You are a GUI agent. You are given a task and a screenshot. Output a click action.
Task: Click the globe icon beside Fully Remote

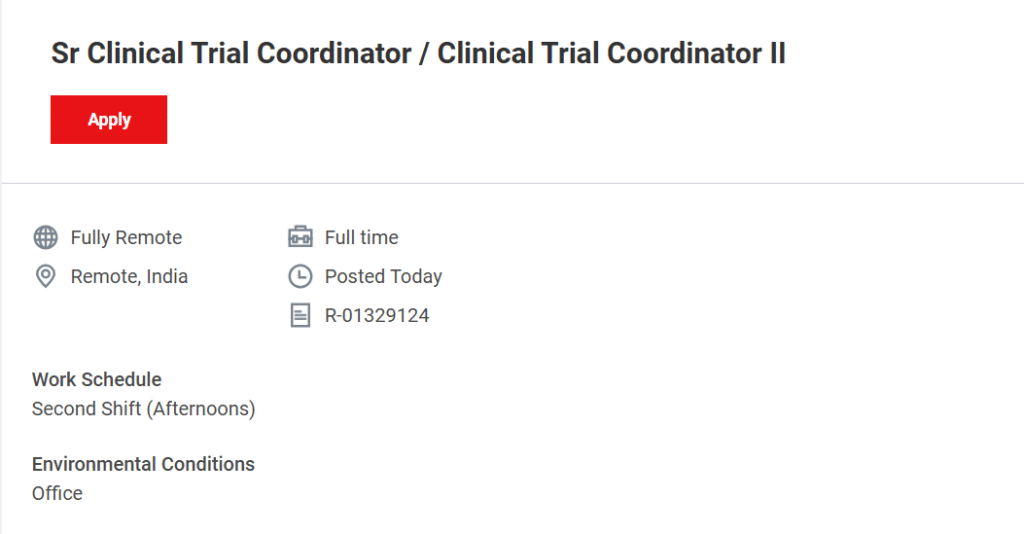tap(45, 237)
